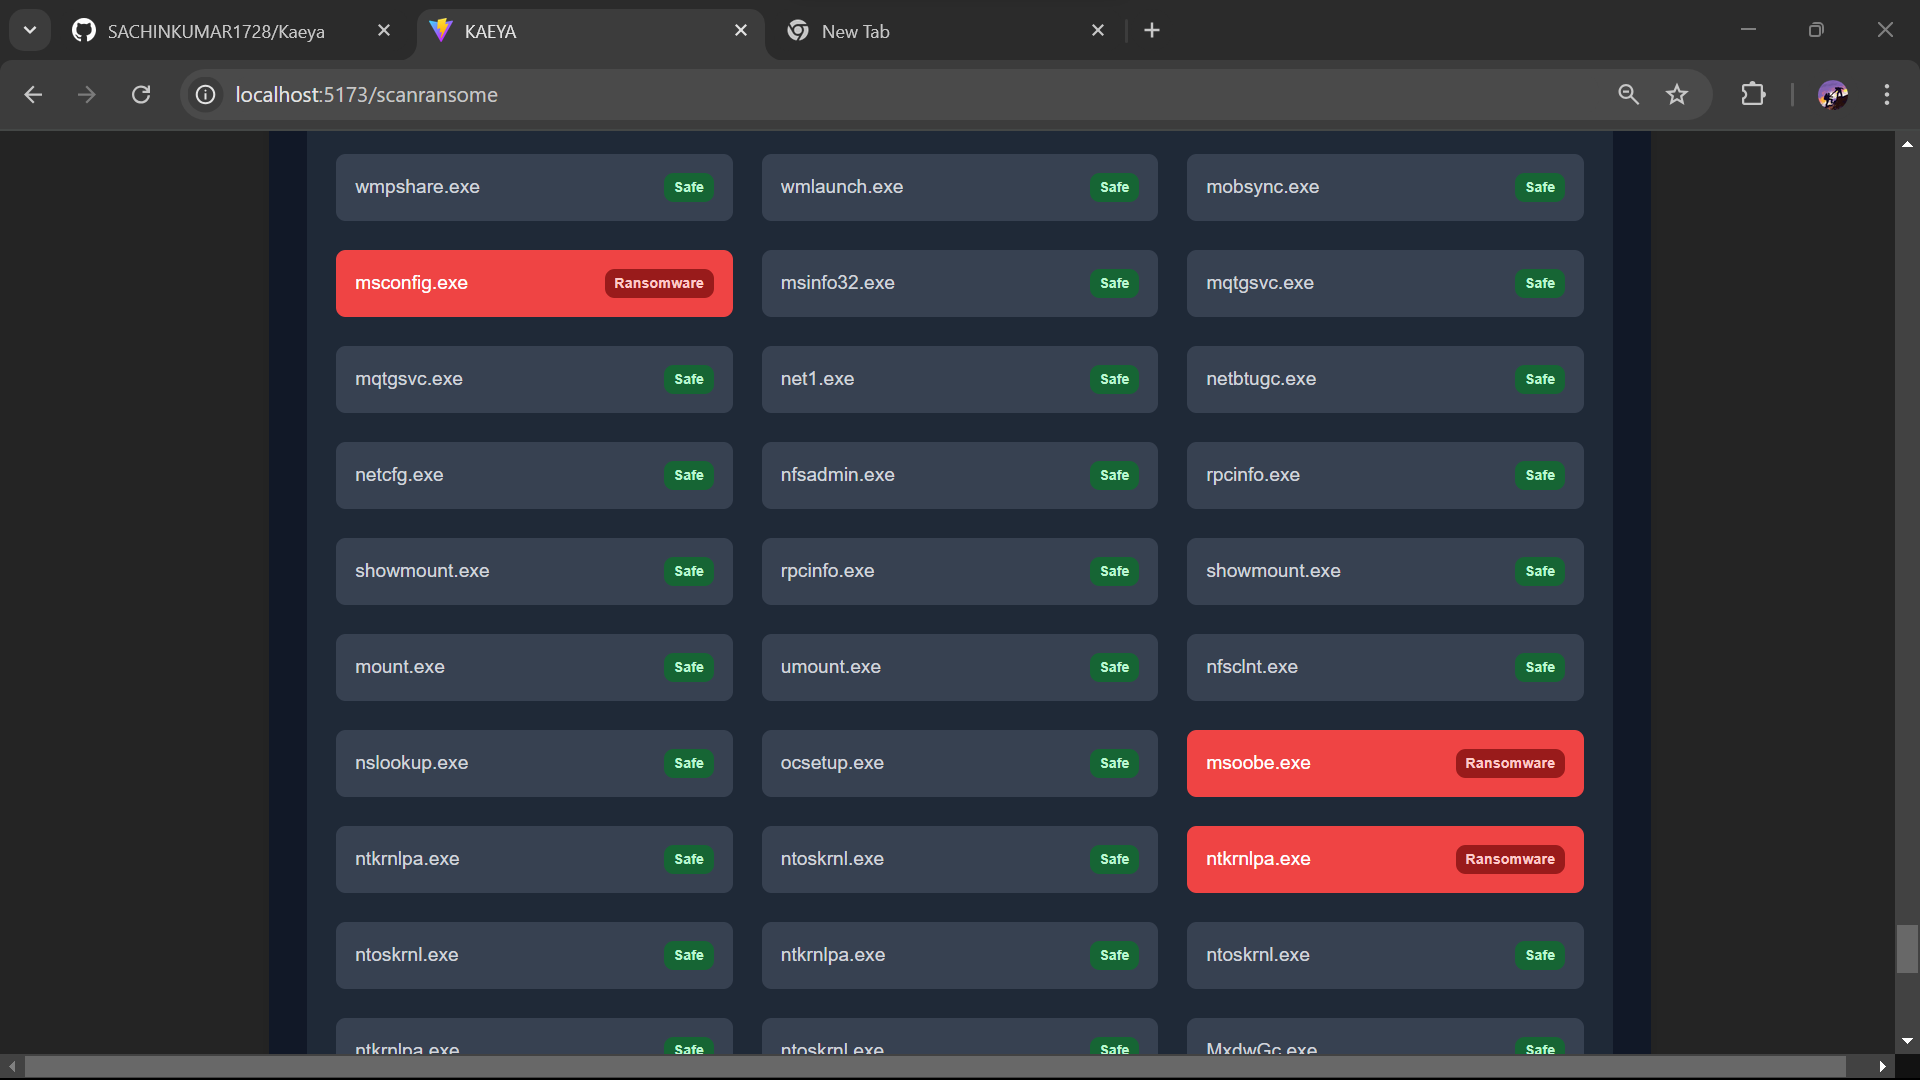
Task: Expand the tab search dropdown arrow
Action: 30,30
